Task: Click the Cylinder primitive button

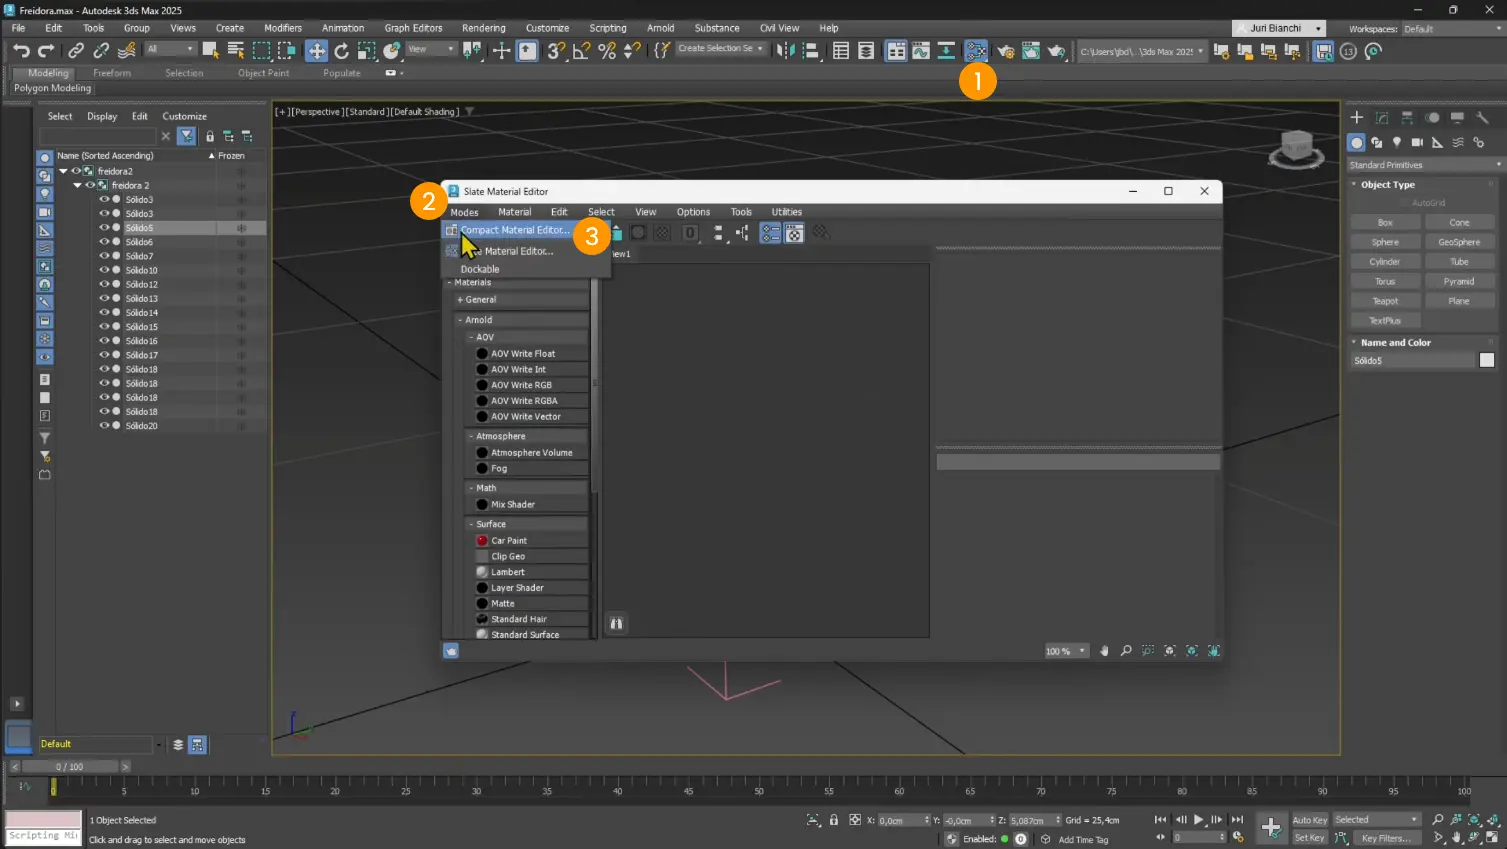Action: (x=1385, y=262)
